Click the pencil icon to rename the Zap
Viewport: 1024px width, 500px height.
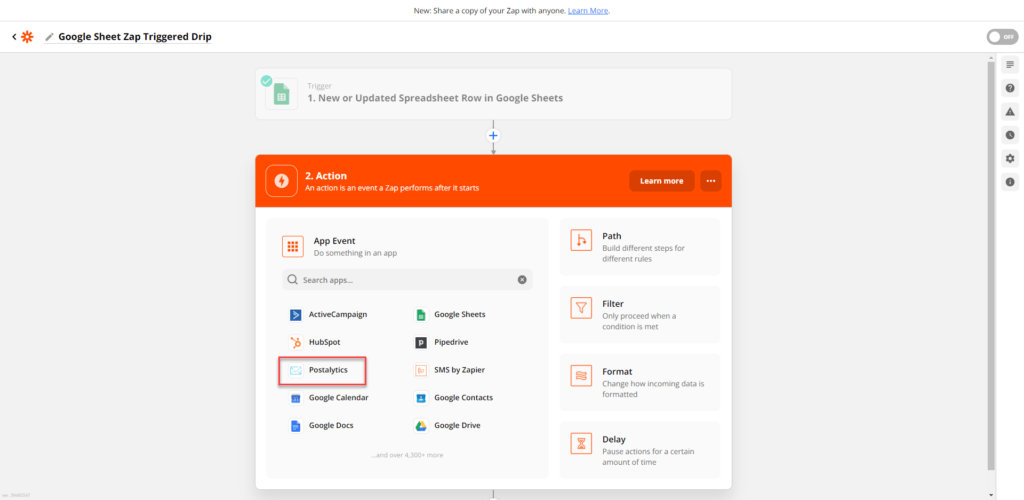coord(49,37)
